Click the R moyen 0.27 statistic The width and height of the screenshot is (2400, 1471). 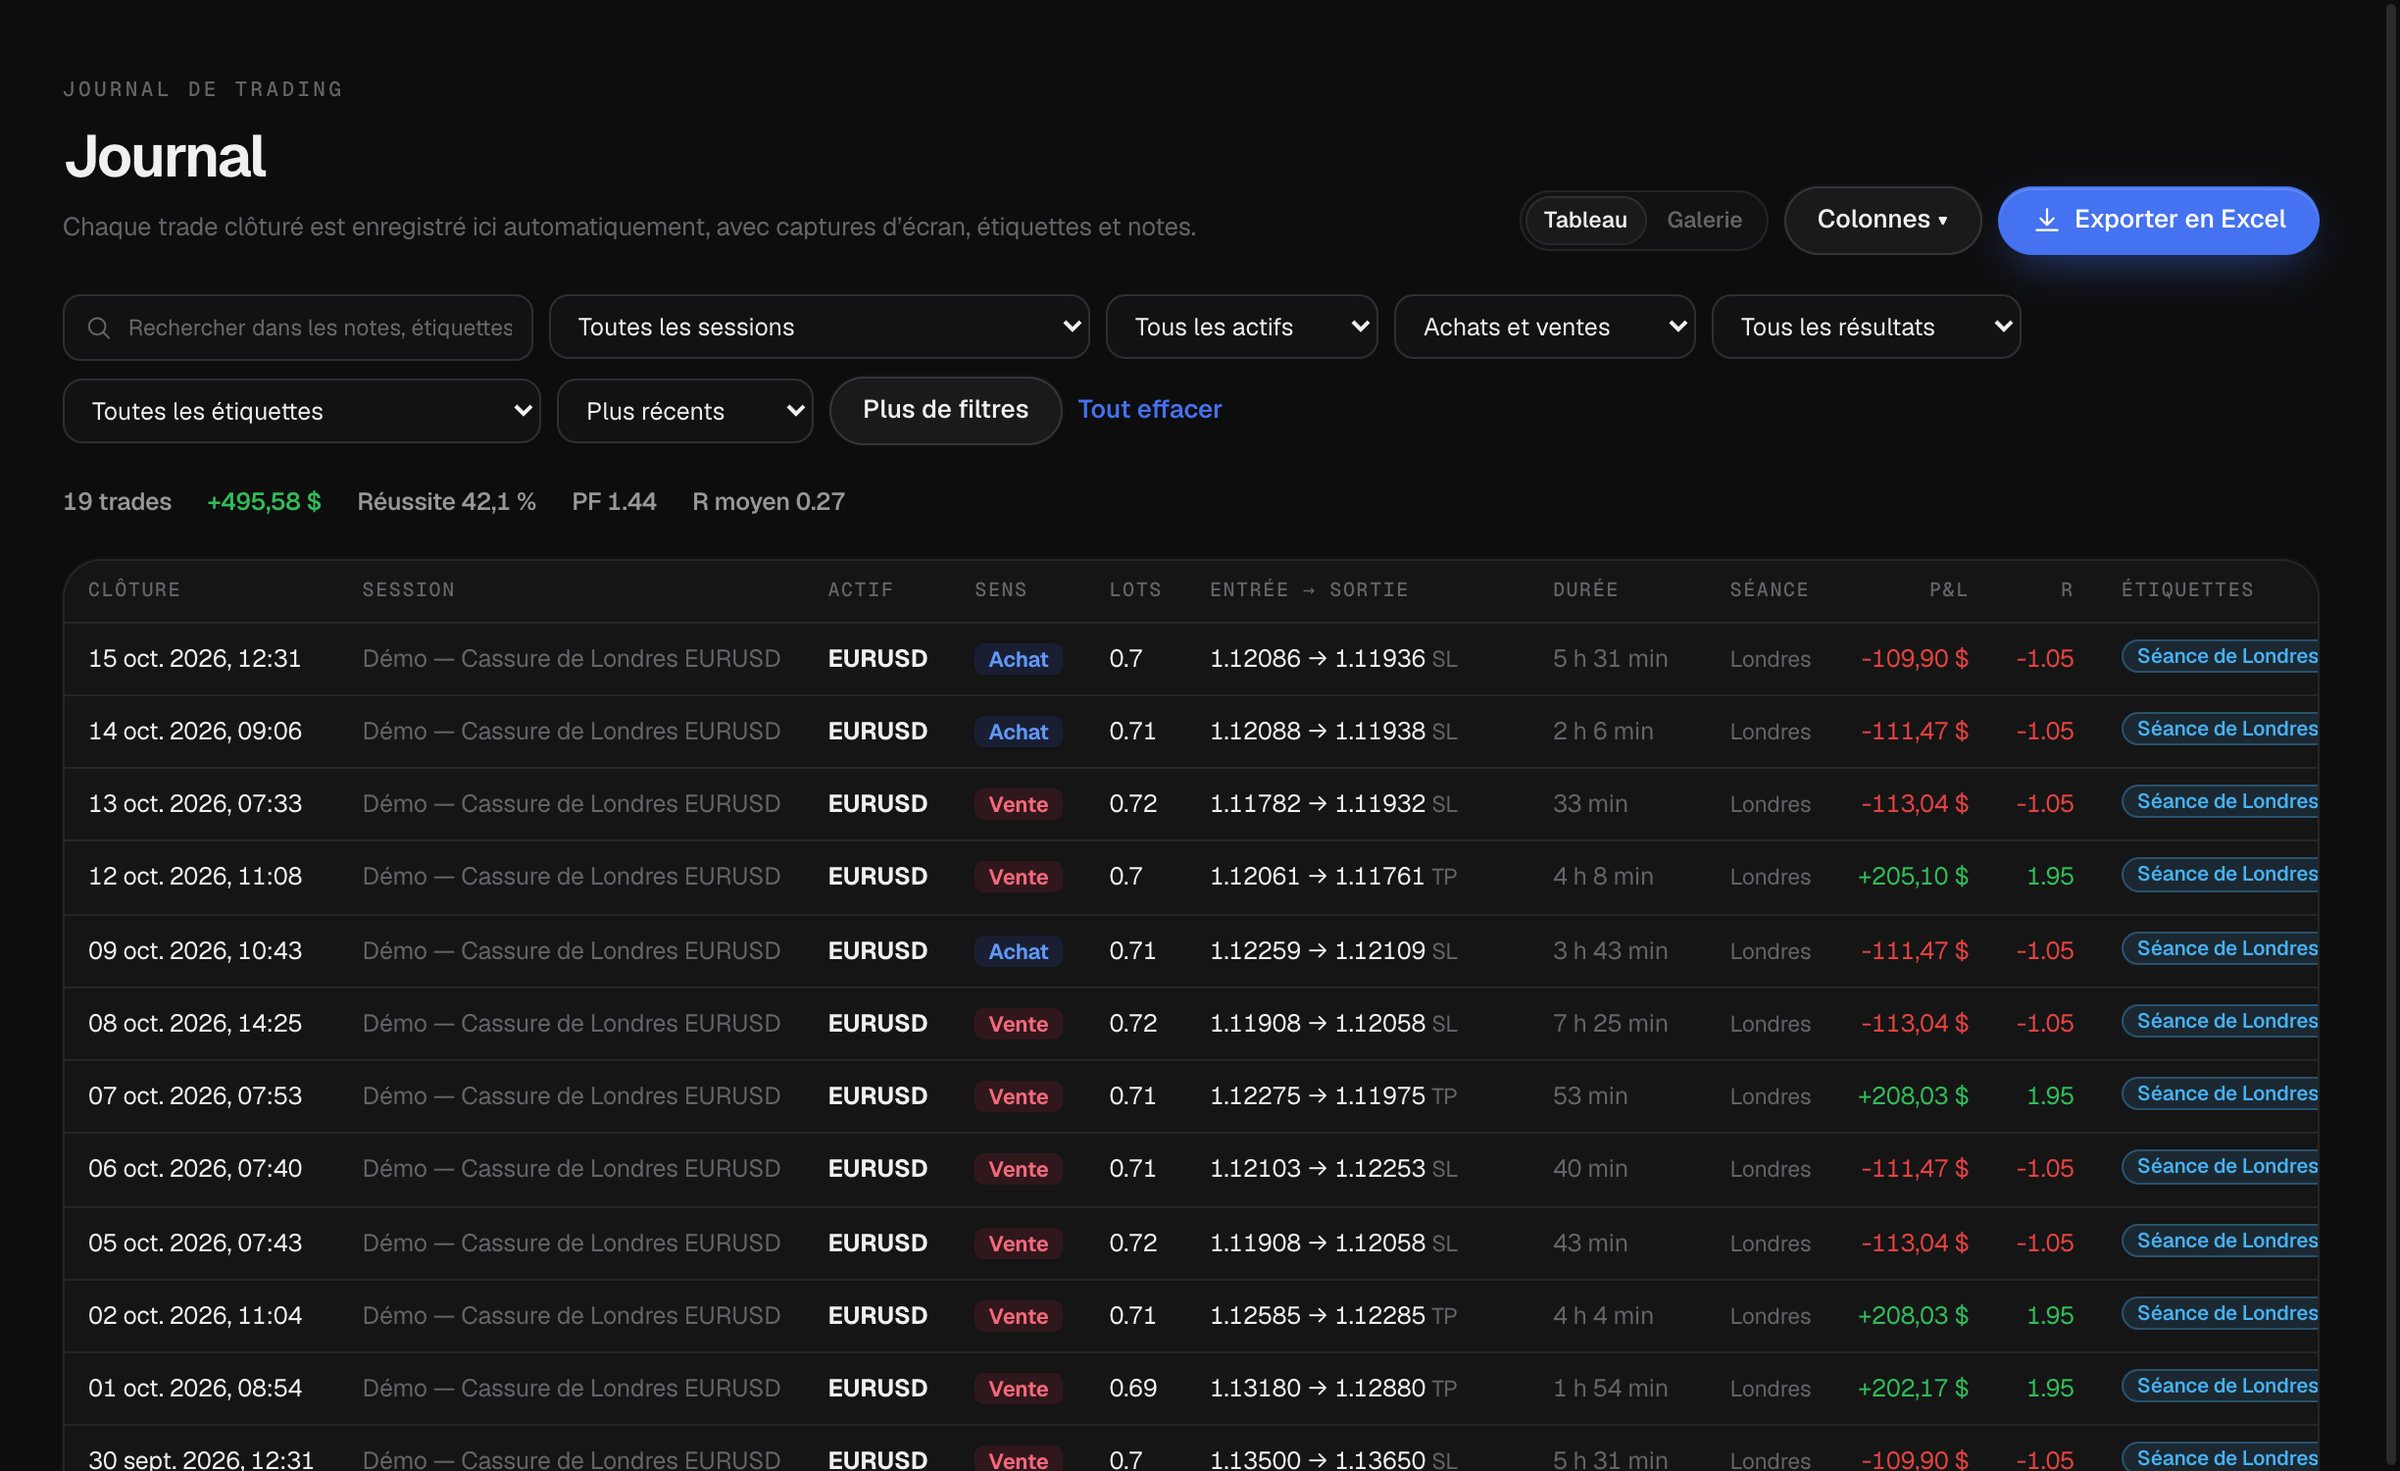click(x=768, y=502)
